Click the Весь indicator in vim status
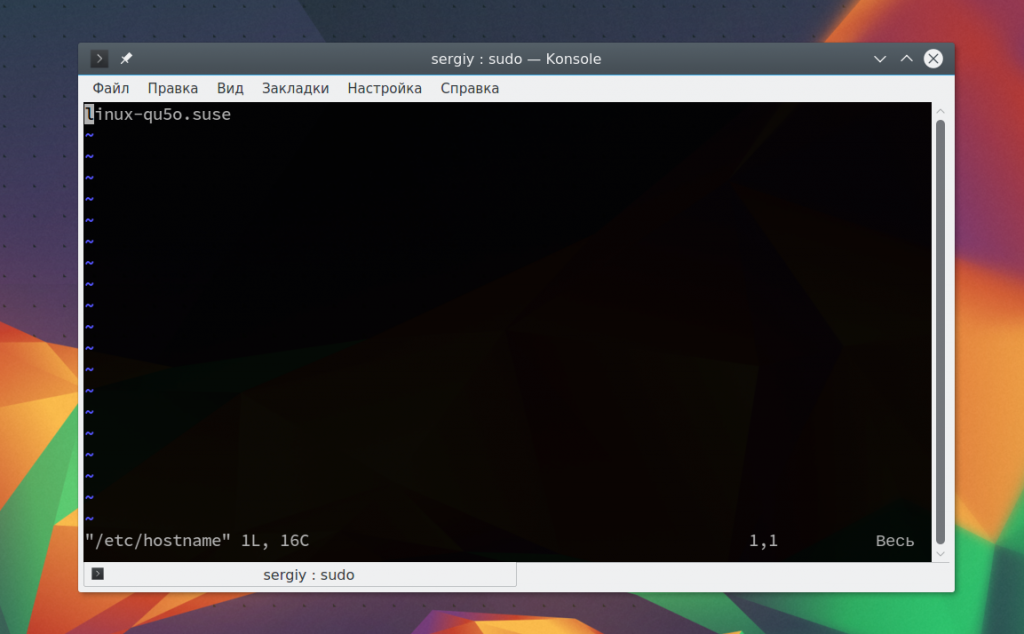The image size is (1024, 634). [895, 541]
